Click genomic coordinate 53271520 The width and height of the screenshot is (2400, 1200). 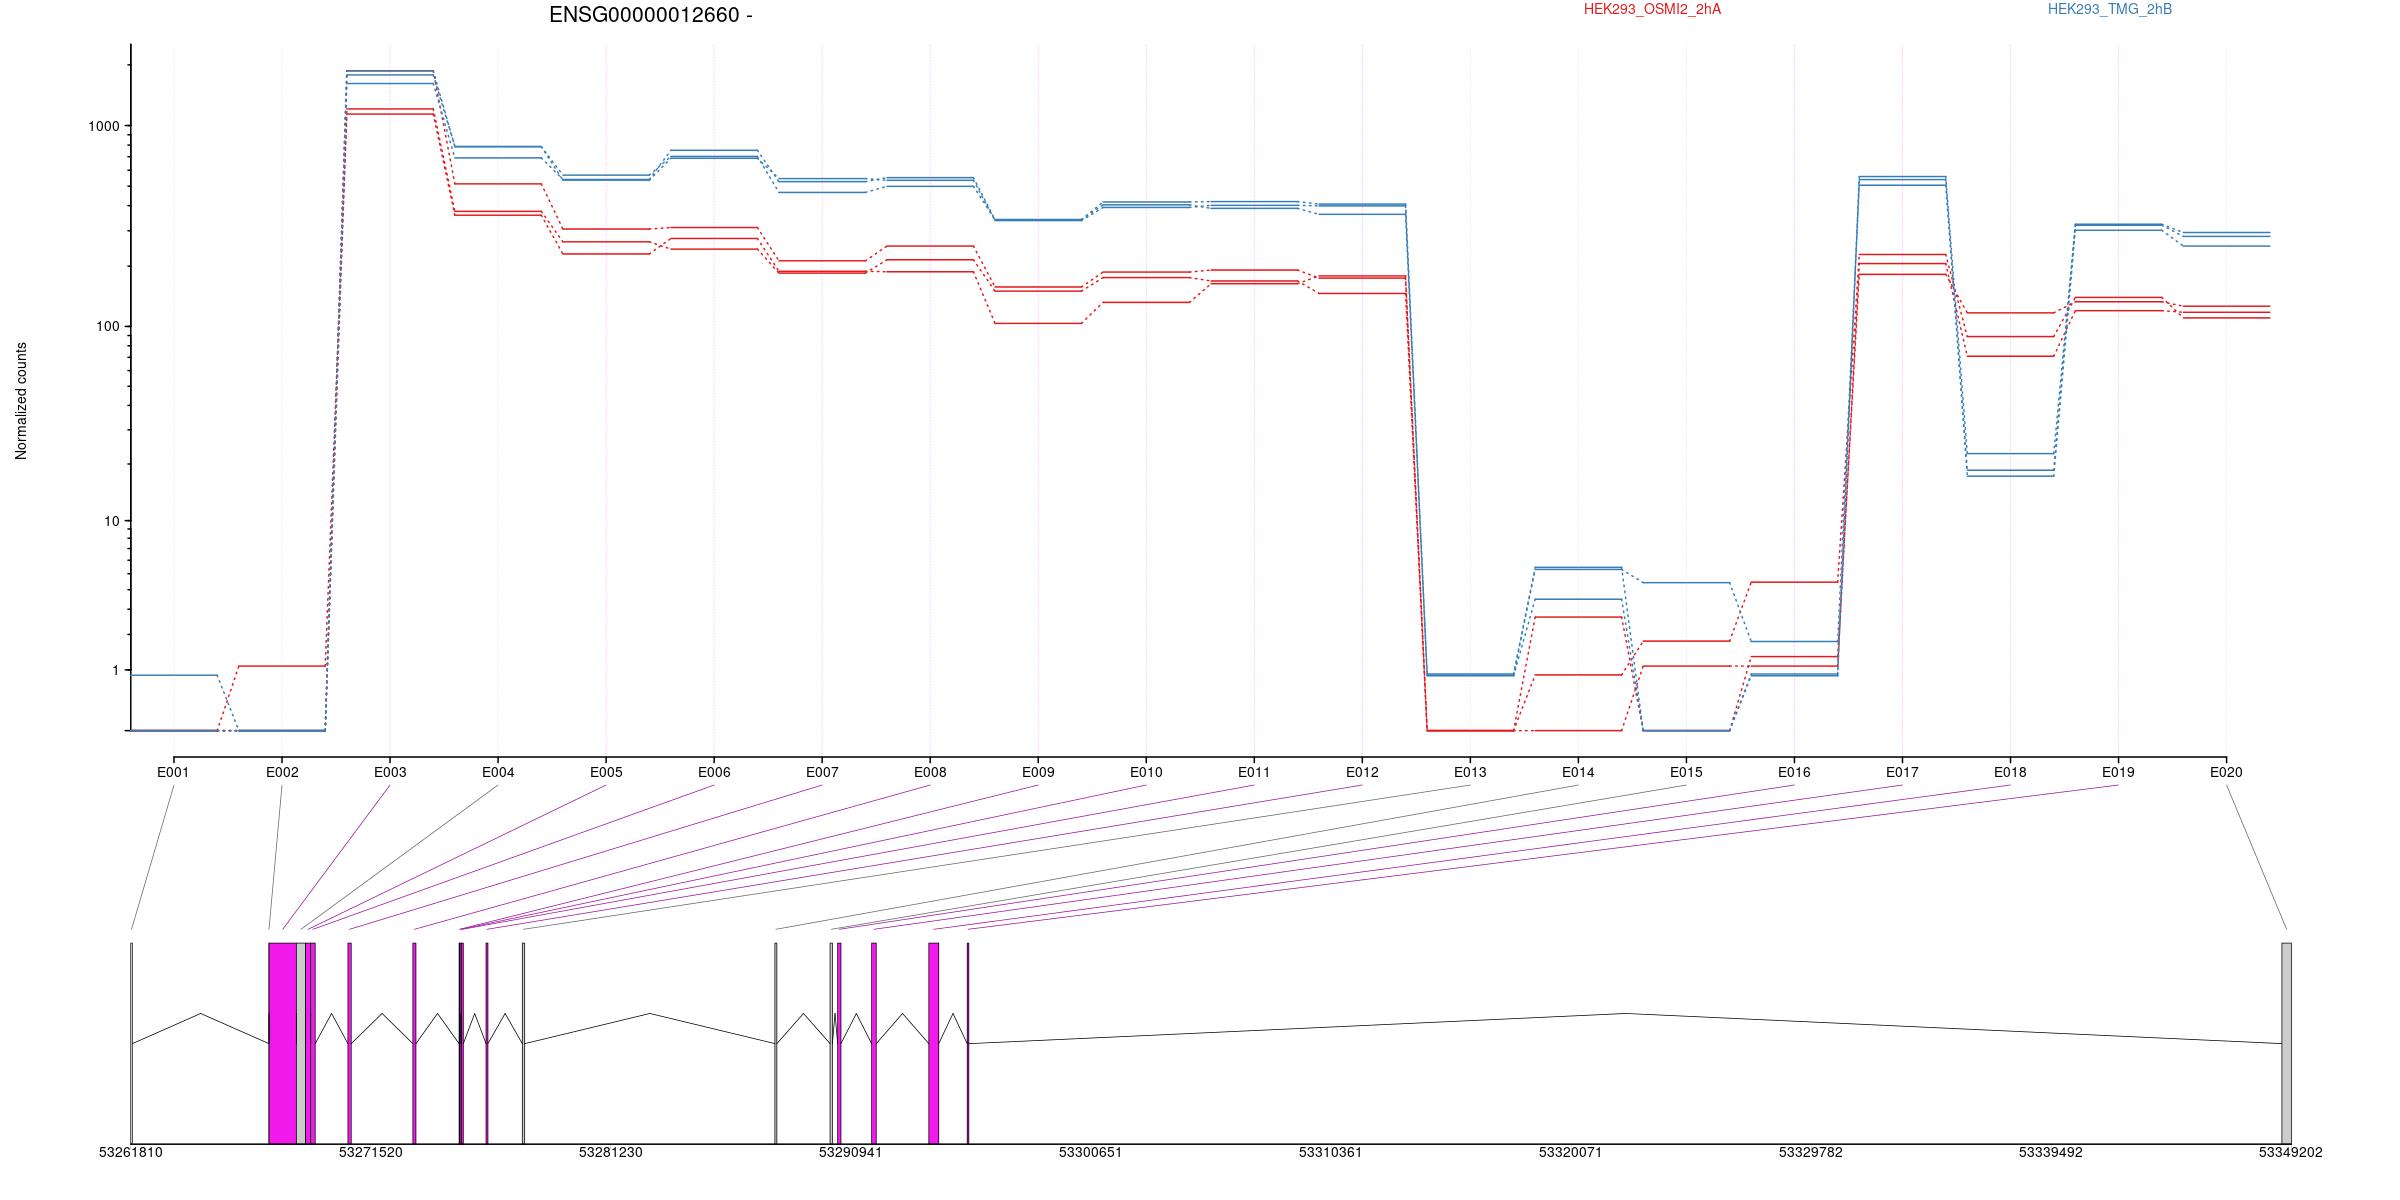pyautogui.click(x=371, y=1152)
